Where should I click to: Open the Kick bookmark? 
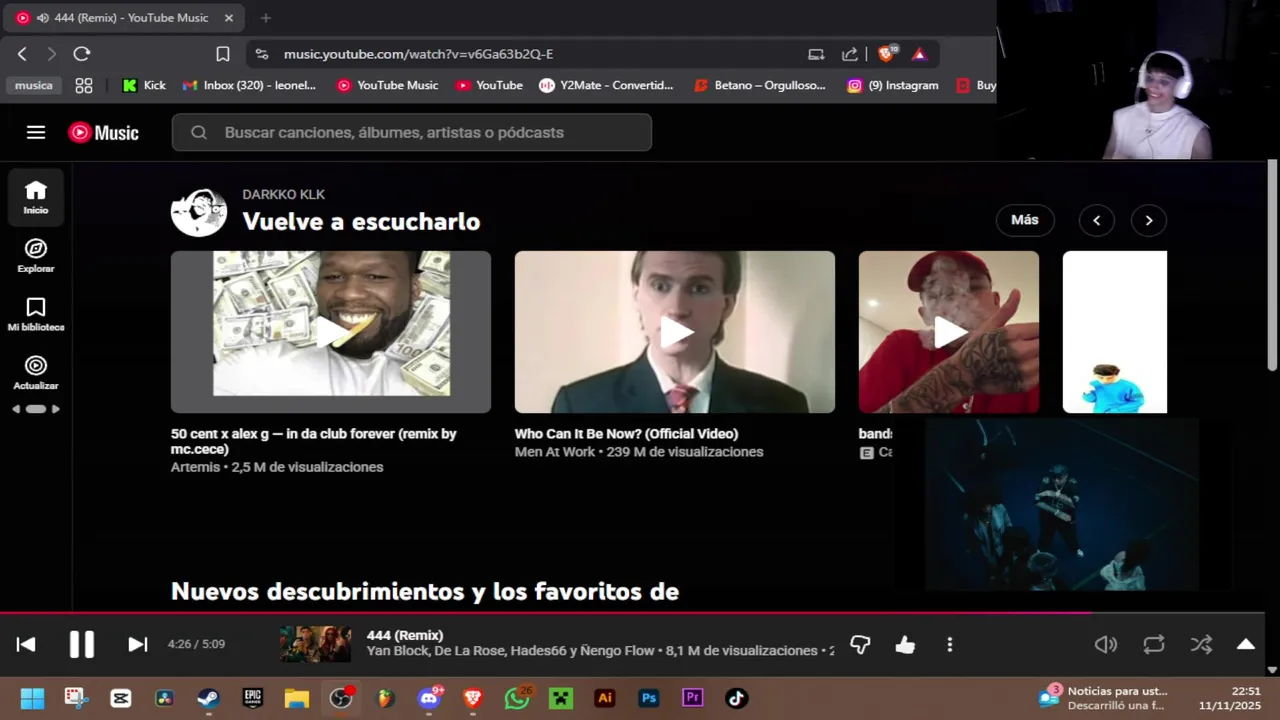coord(144,85)
